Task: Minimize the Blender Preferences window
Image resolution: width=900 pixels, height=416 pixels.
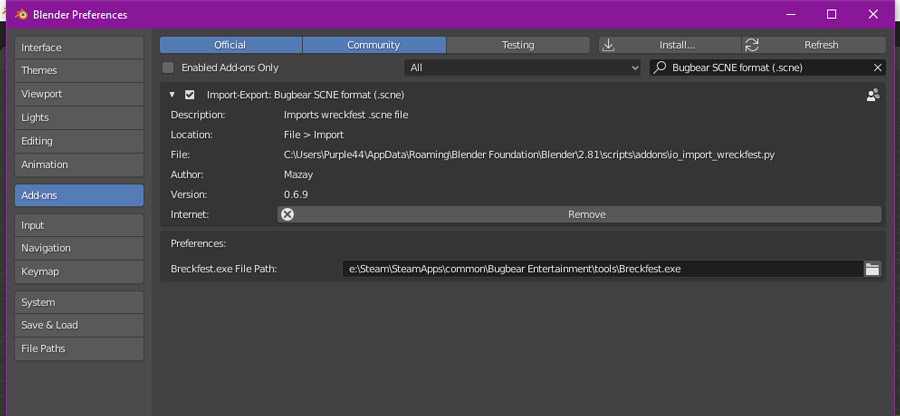Action: [790, 14]
